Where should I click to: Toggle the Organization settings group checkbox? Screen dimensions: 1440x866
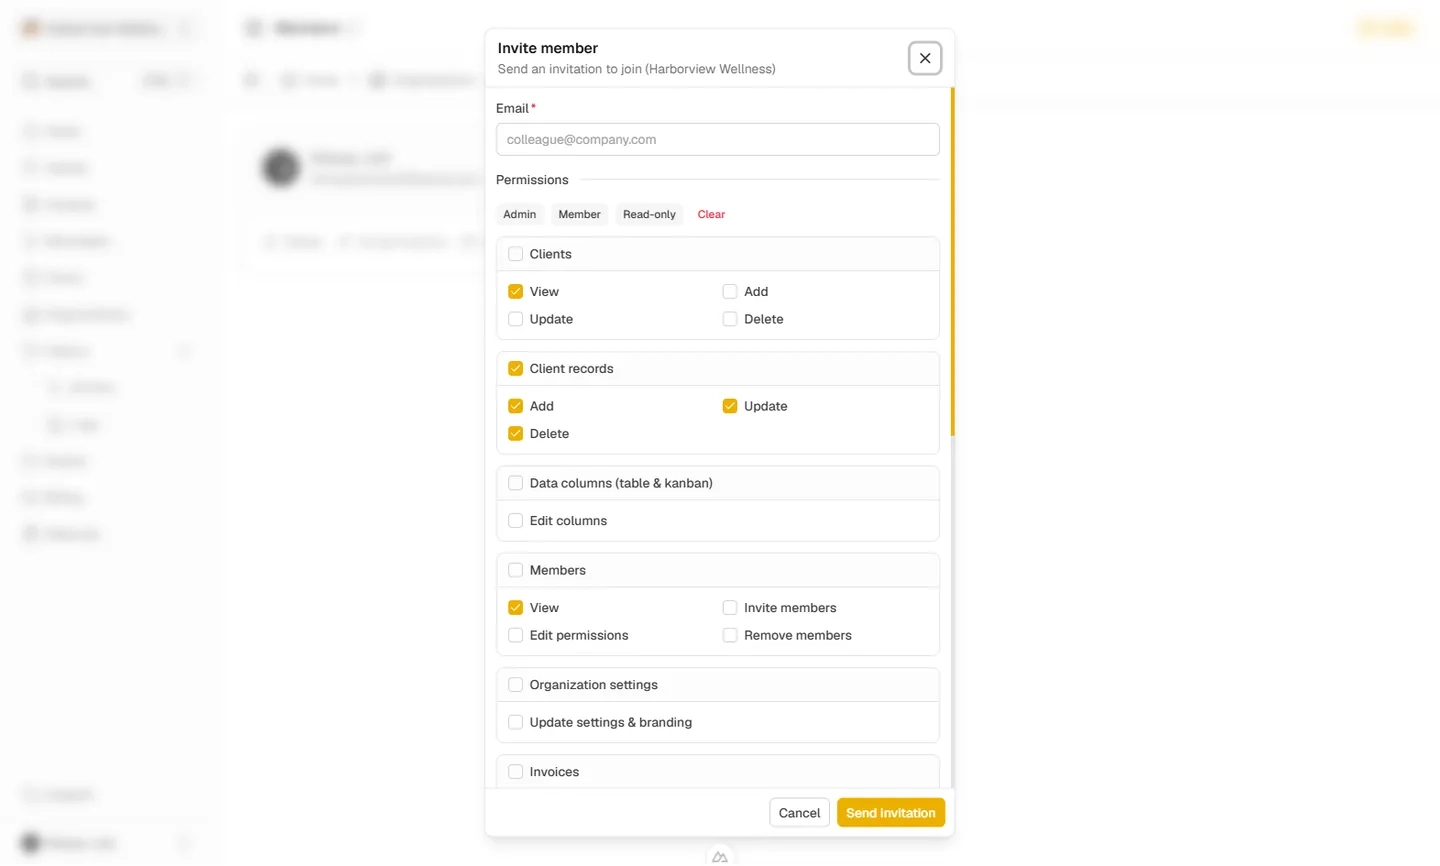tap(515, 685)
